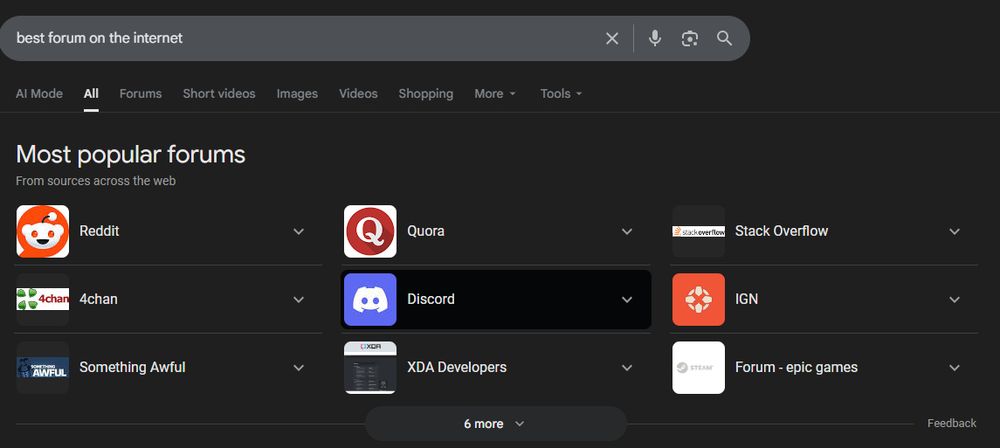Open the Tools dropdown
1000x448 pixels.
[x=561, y=94]
